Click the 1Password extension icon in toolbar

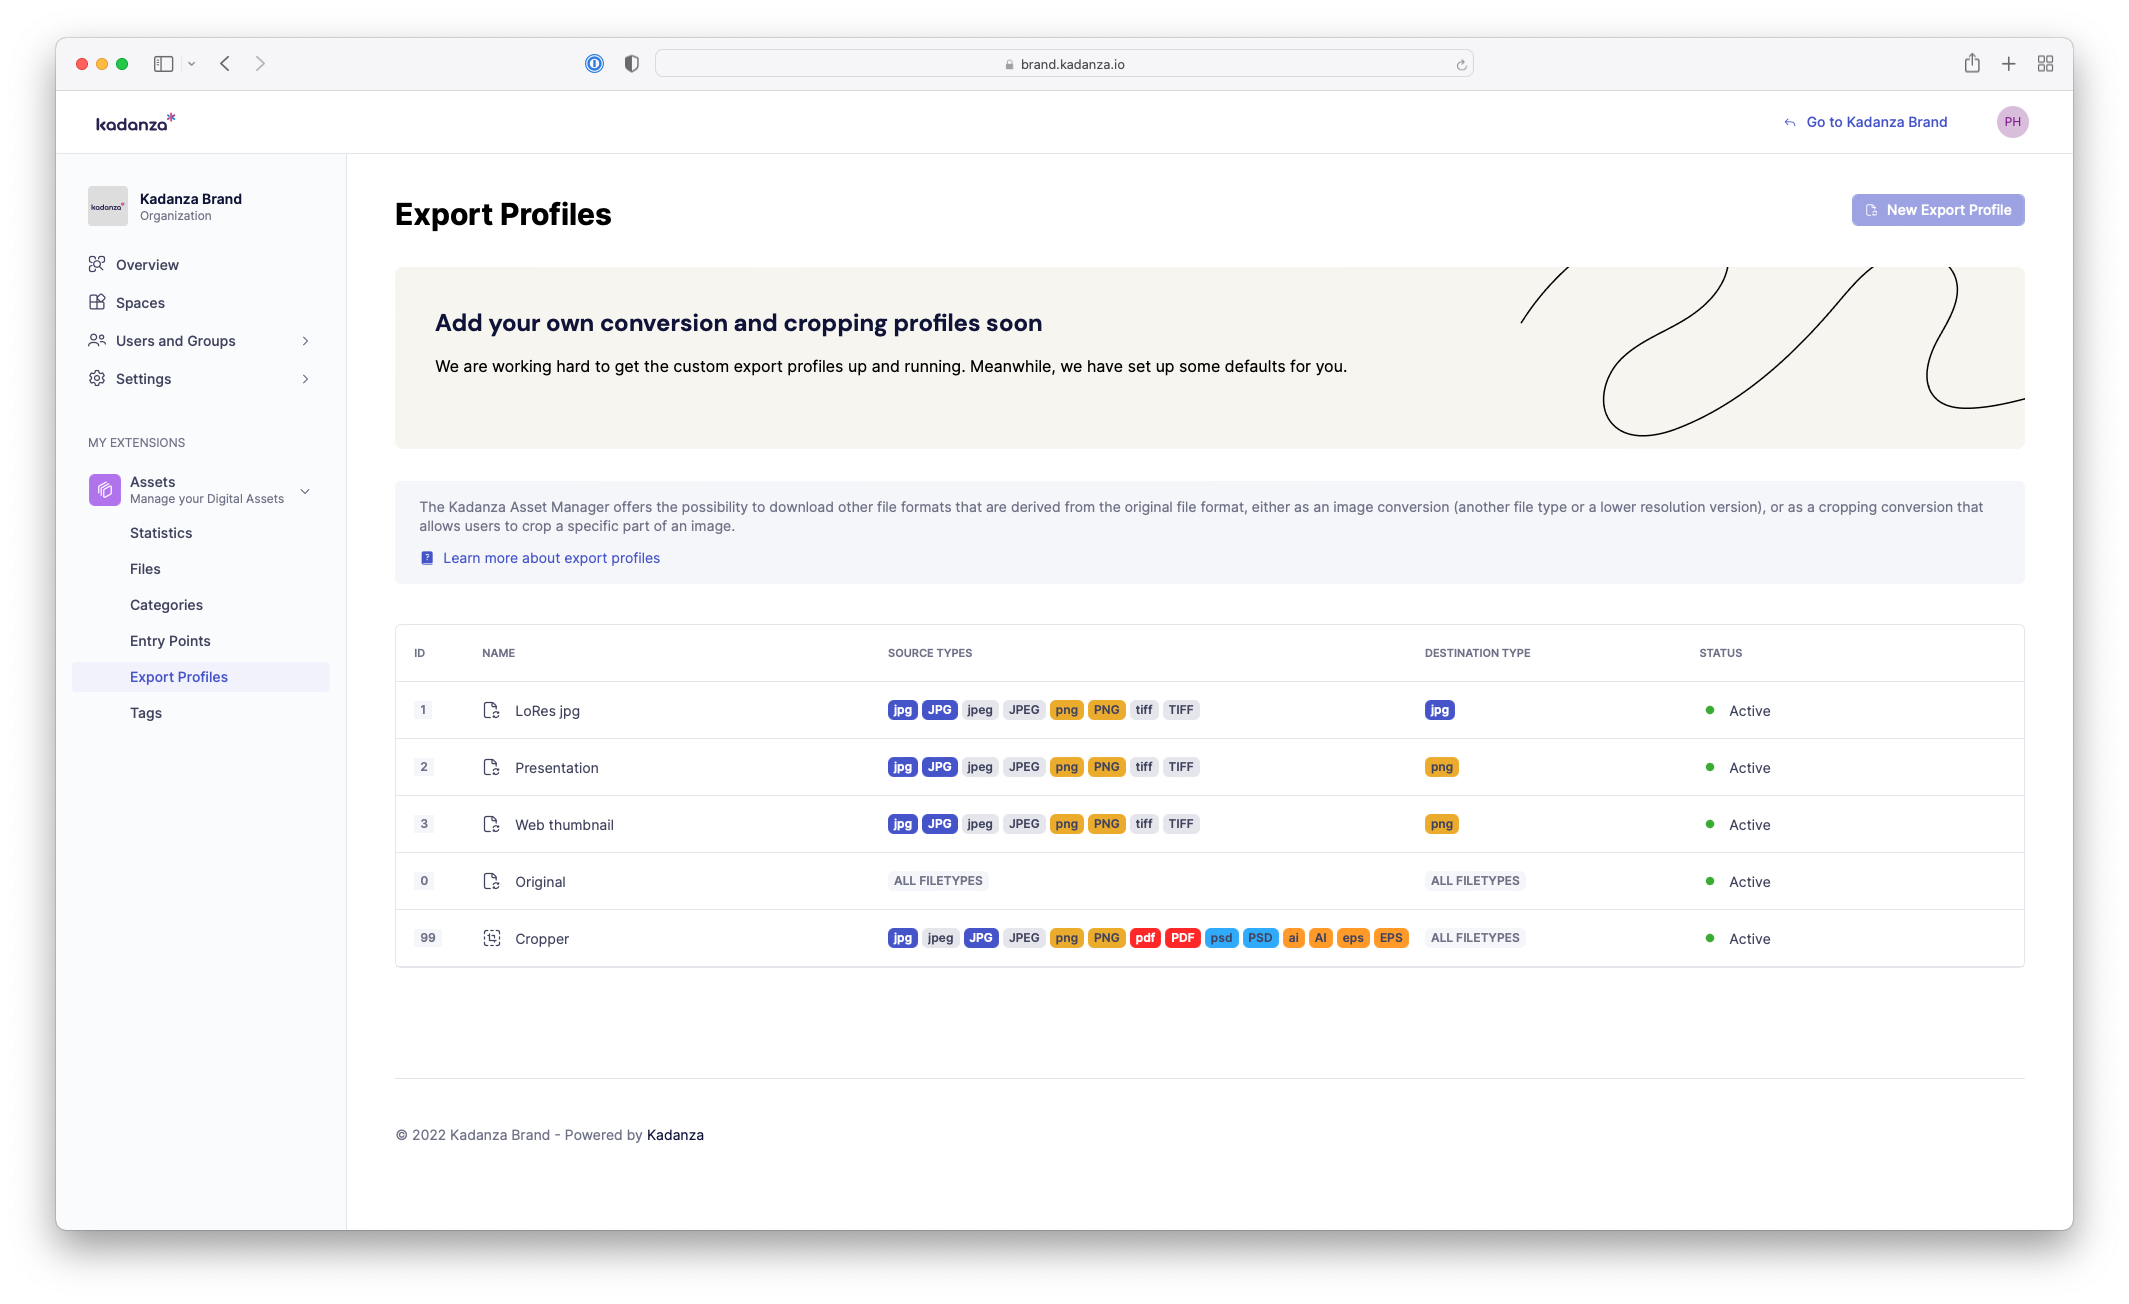tap(594, 64)
